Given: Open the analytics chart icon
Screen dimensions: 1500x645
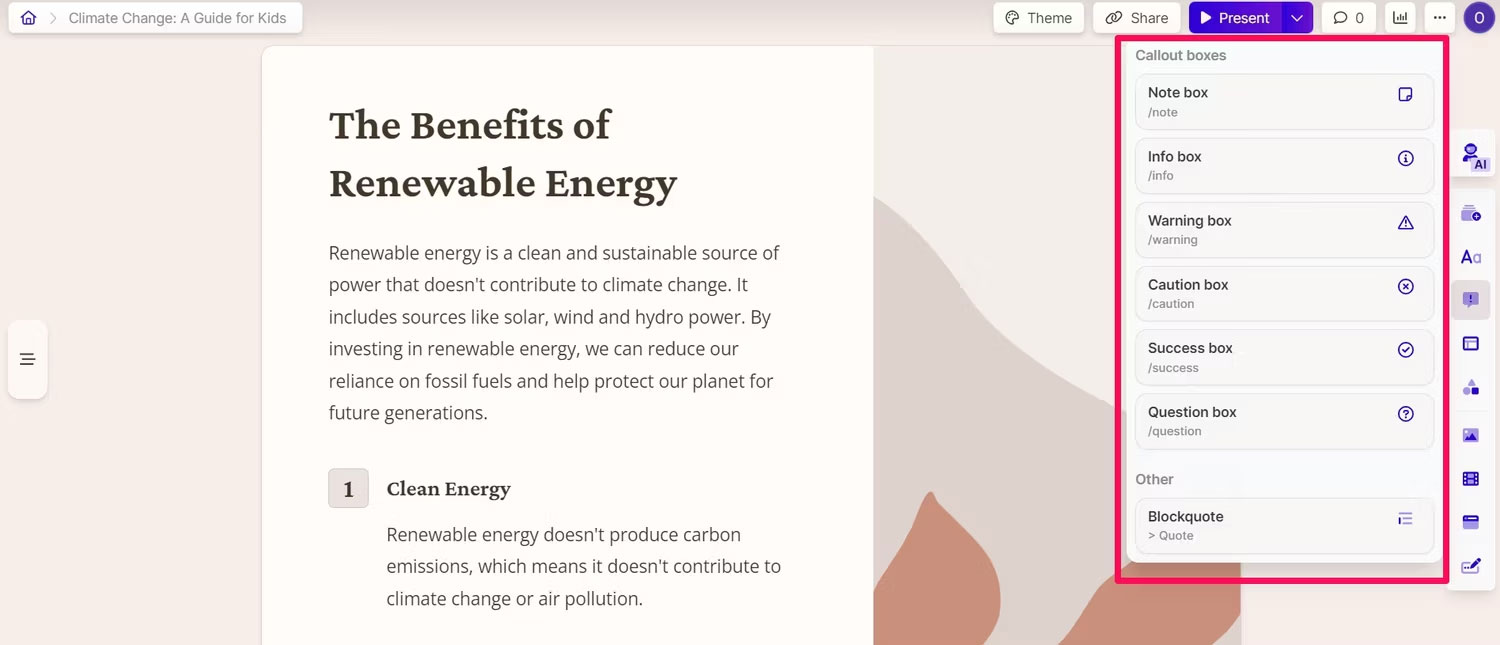Looking at the screenshot, I should (1401, 18).
